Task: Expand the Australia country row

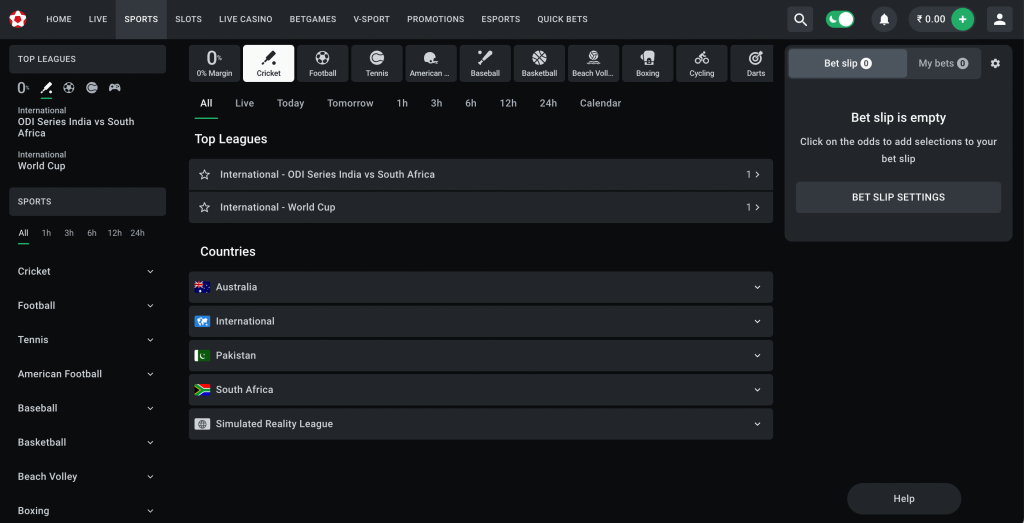Action: coord(481,287)
